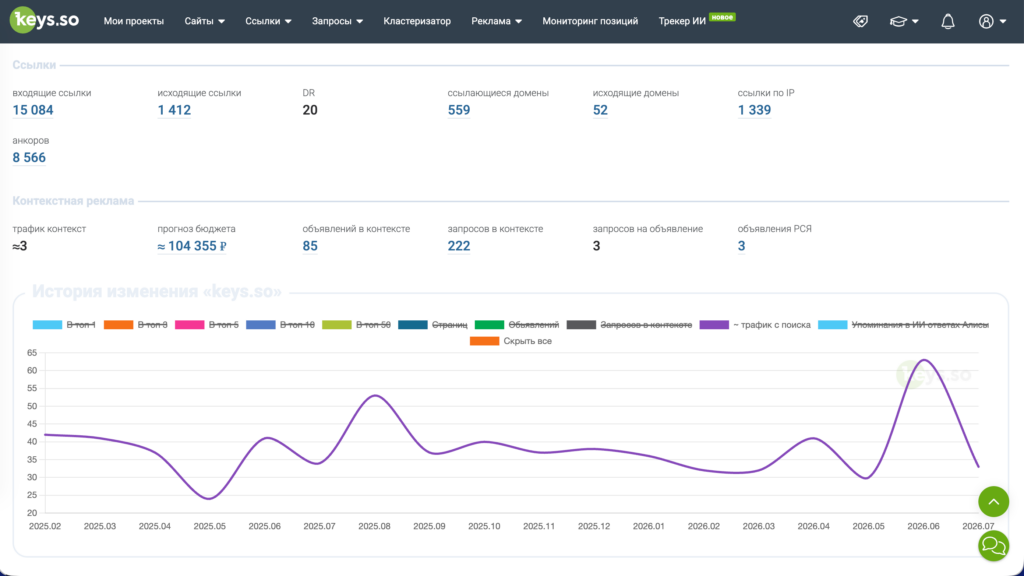Viewport: 1024px width, 576px height.
Task: Toggle the Страниц chart series
Action: click(450, 325)
